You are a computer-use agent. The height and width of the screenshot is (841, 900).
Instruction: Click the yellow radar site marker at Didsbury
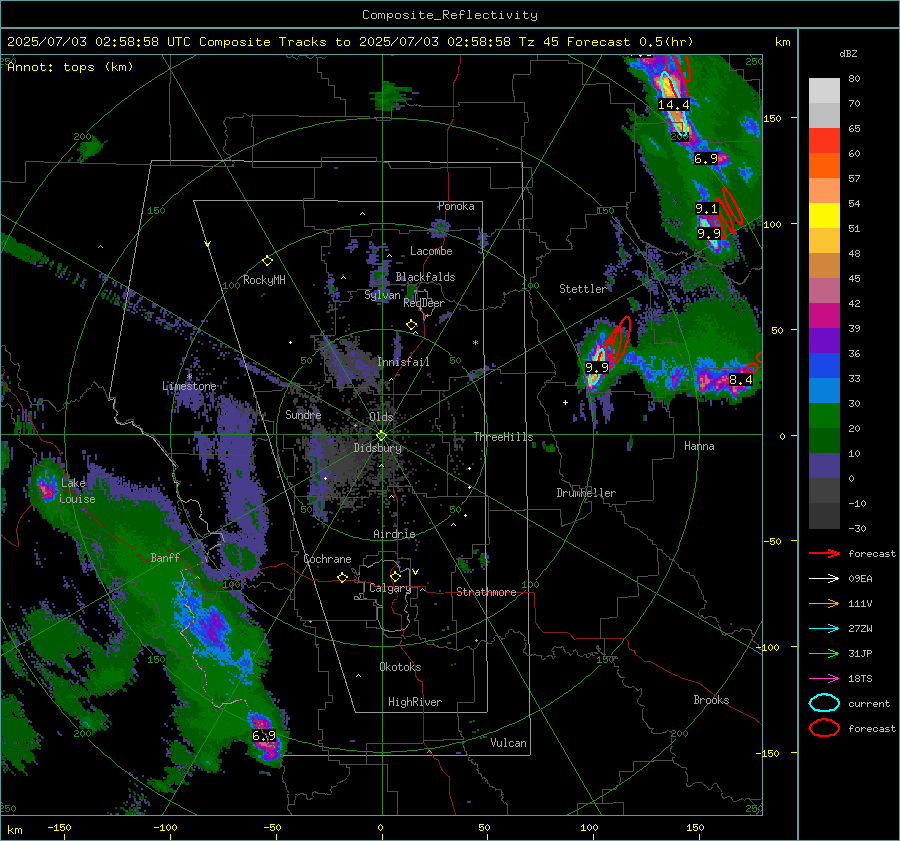pos(381,436)
